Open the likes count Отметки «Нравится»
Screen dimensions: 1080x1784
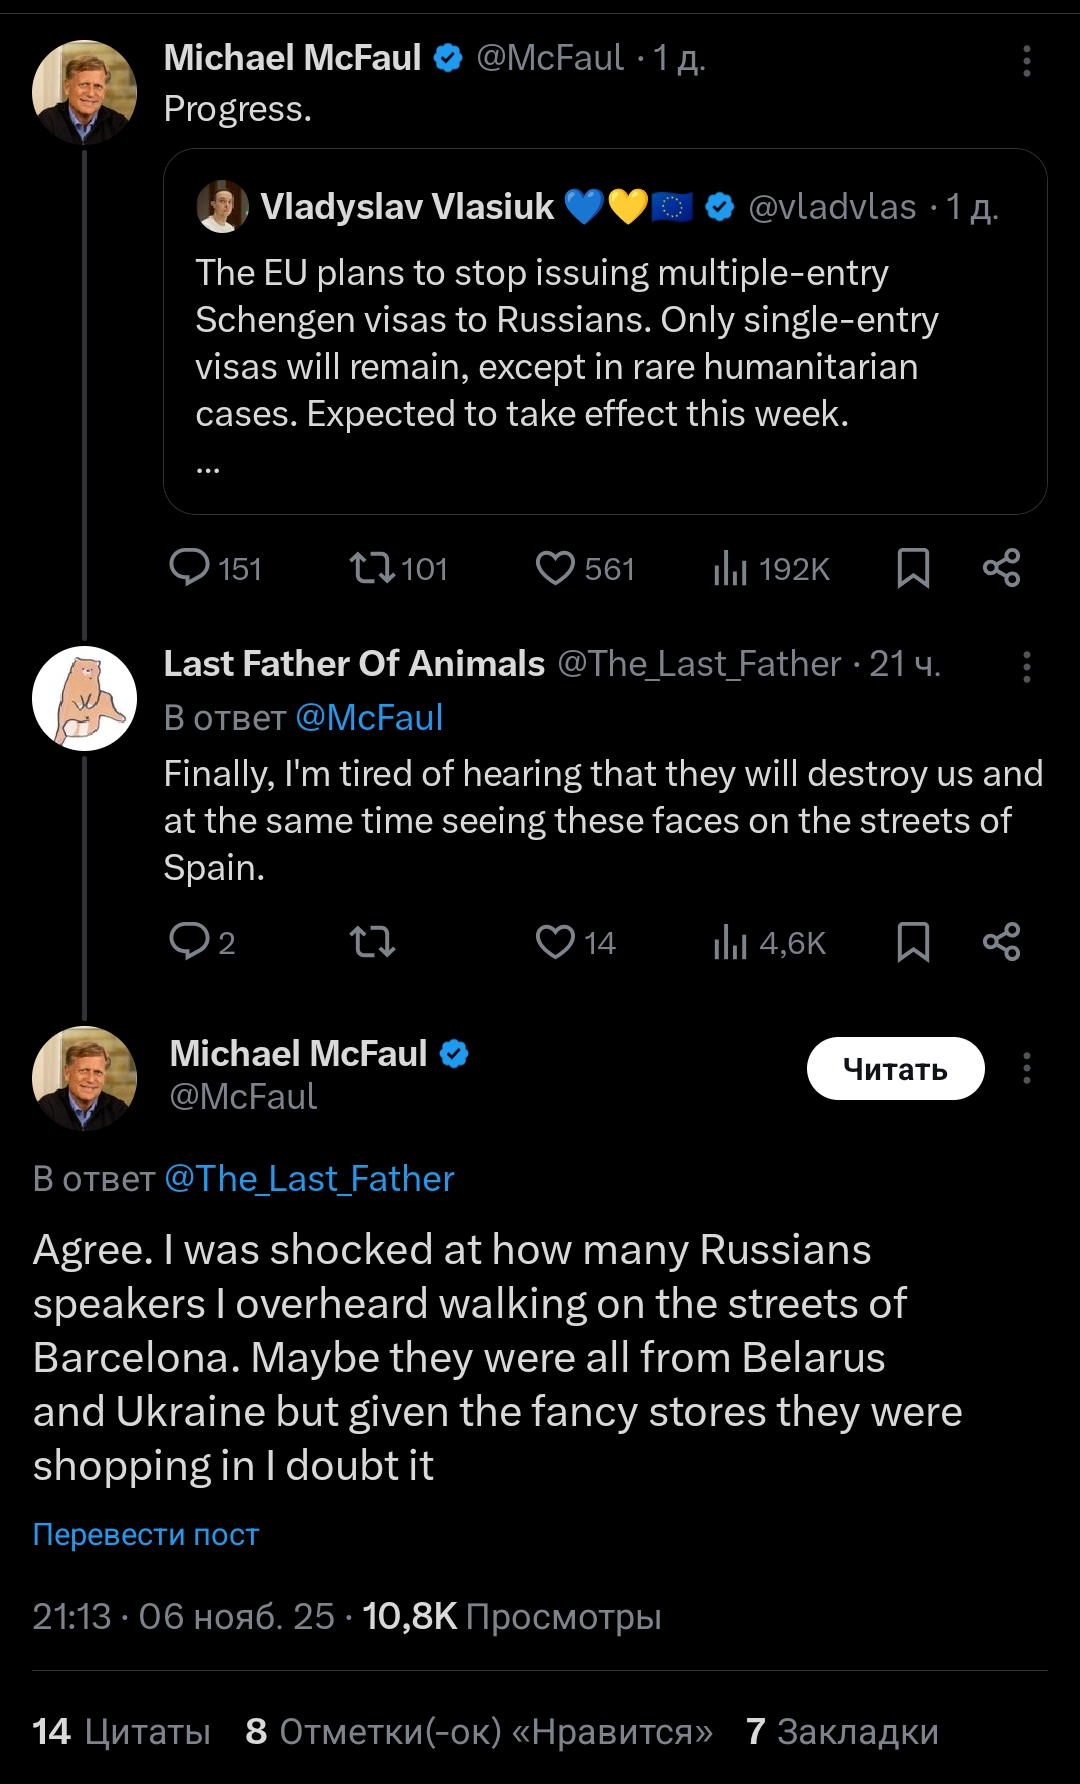[479, 1731]
